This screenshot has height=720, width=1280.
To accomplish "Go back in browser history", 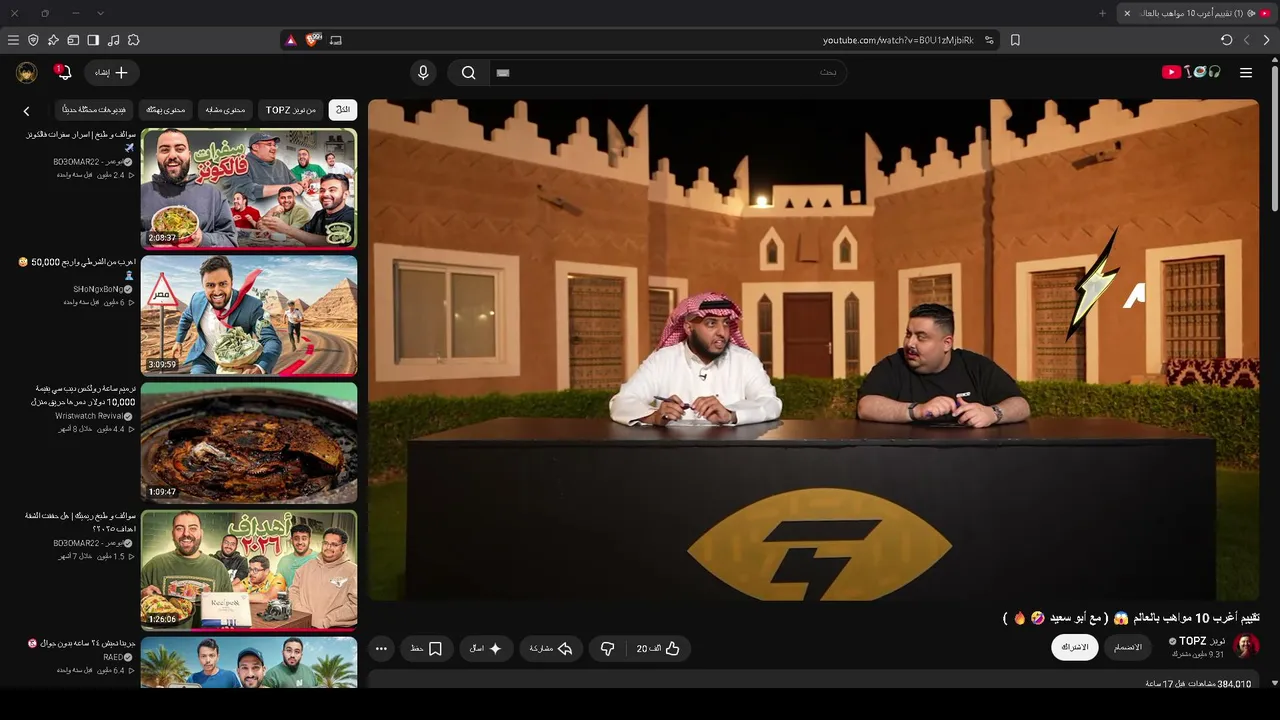I will 1266,40.
